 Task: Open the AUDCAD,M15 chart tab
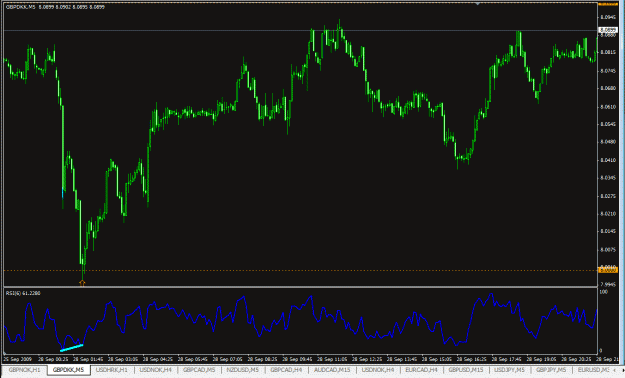(x=332, y=370)
